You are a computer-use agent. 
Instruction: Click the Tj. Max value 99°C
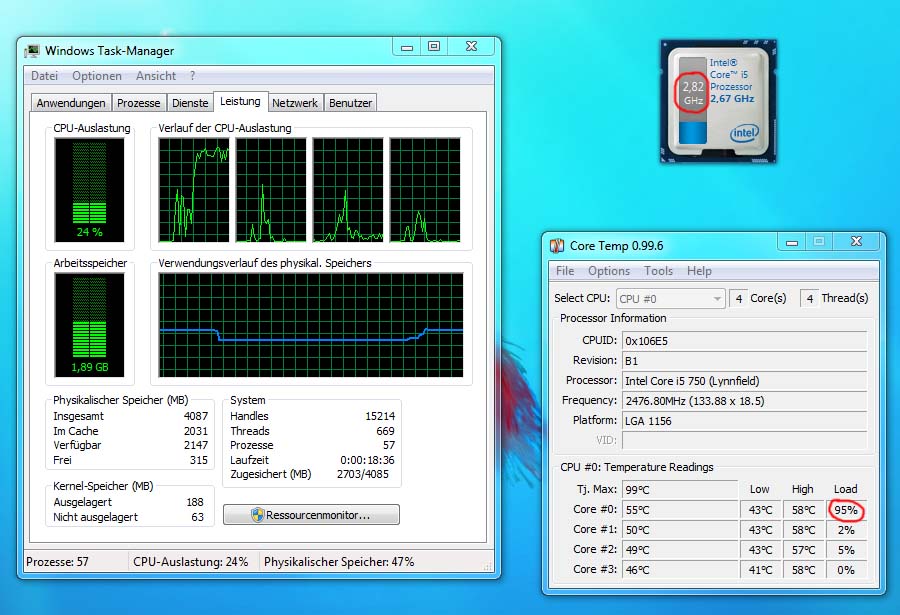click(x=680, y=490)
